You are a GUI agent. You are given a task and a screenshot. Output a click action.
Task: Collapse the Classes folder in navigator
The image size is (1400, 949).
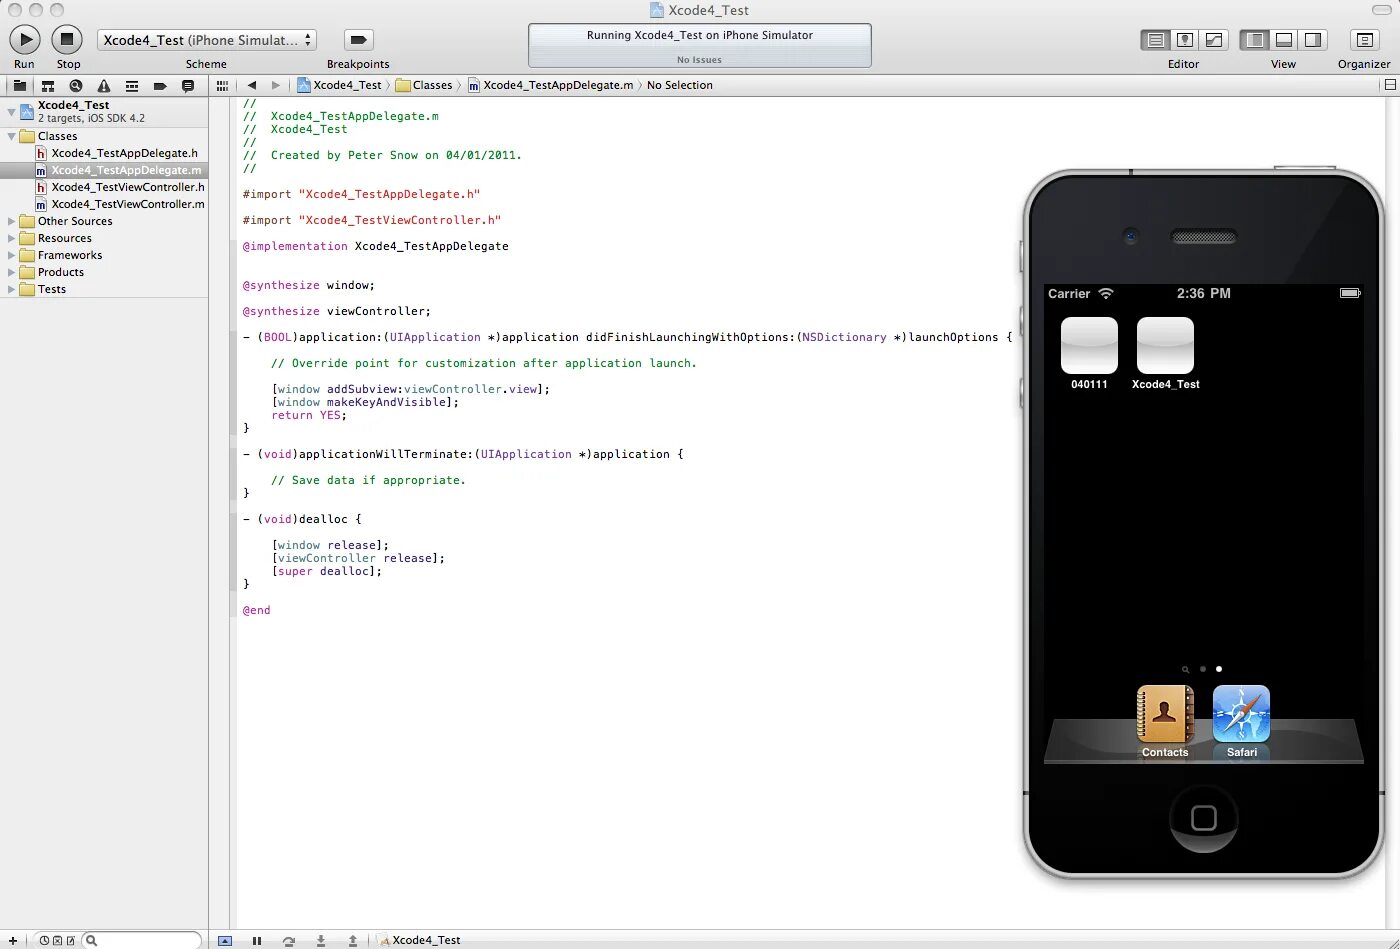(x=11, y=136)
